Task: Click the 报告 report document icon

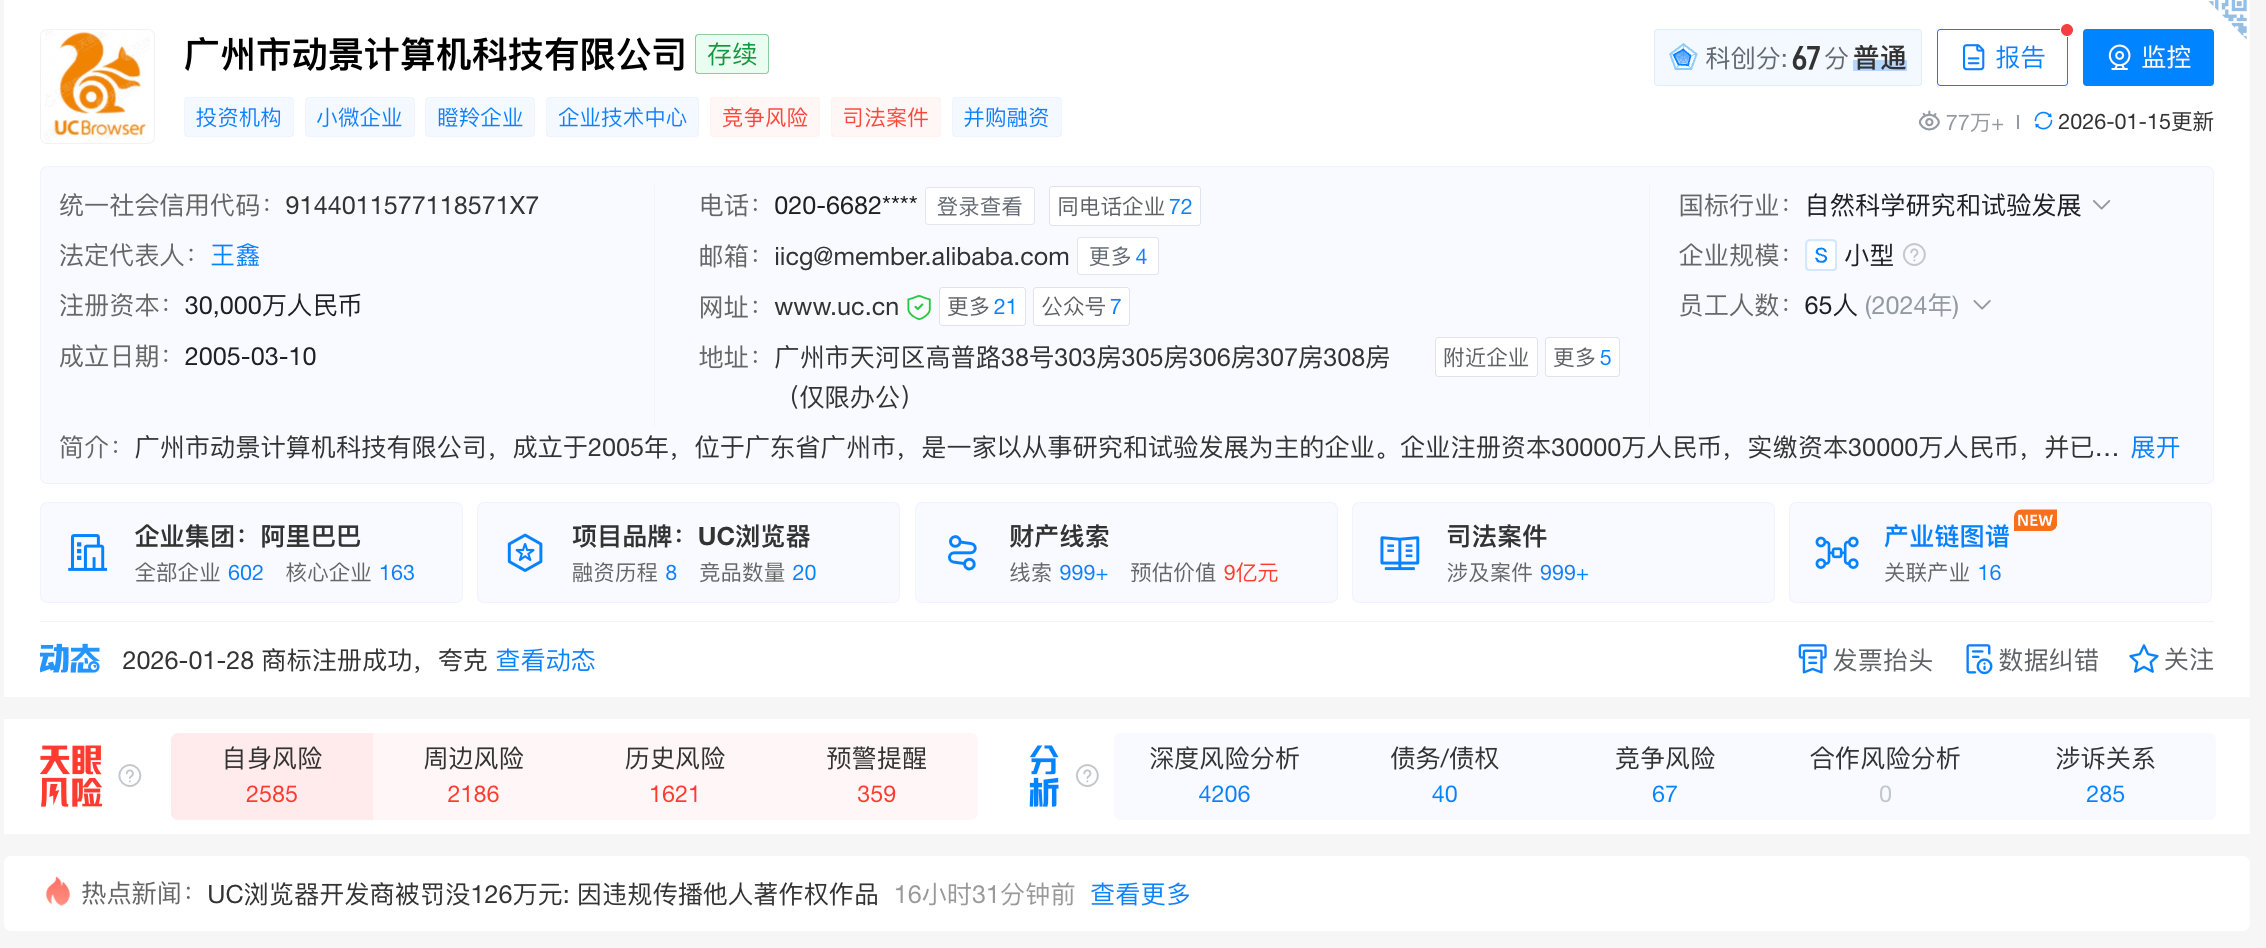Action: [1972, 57]
